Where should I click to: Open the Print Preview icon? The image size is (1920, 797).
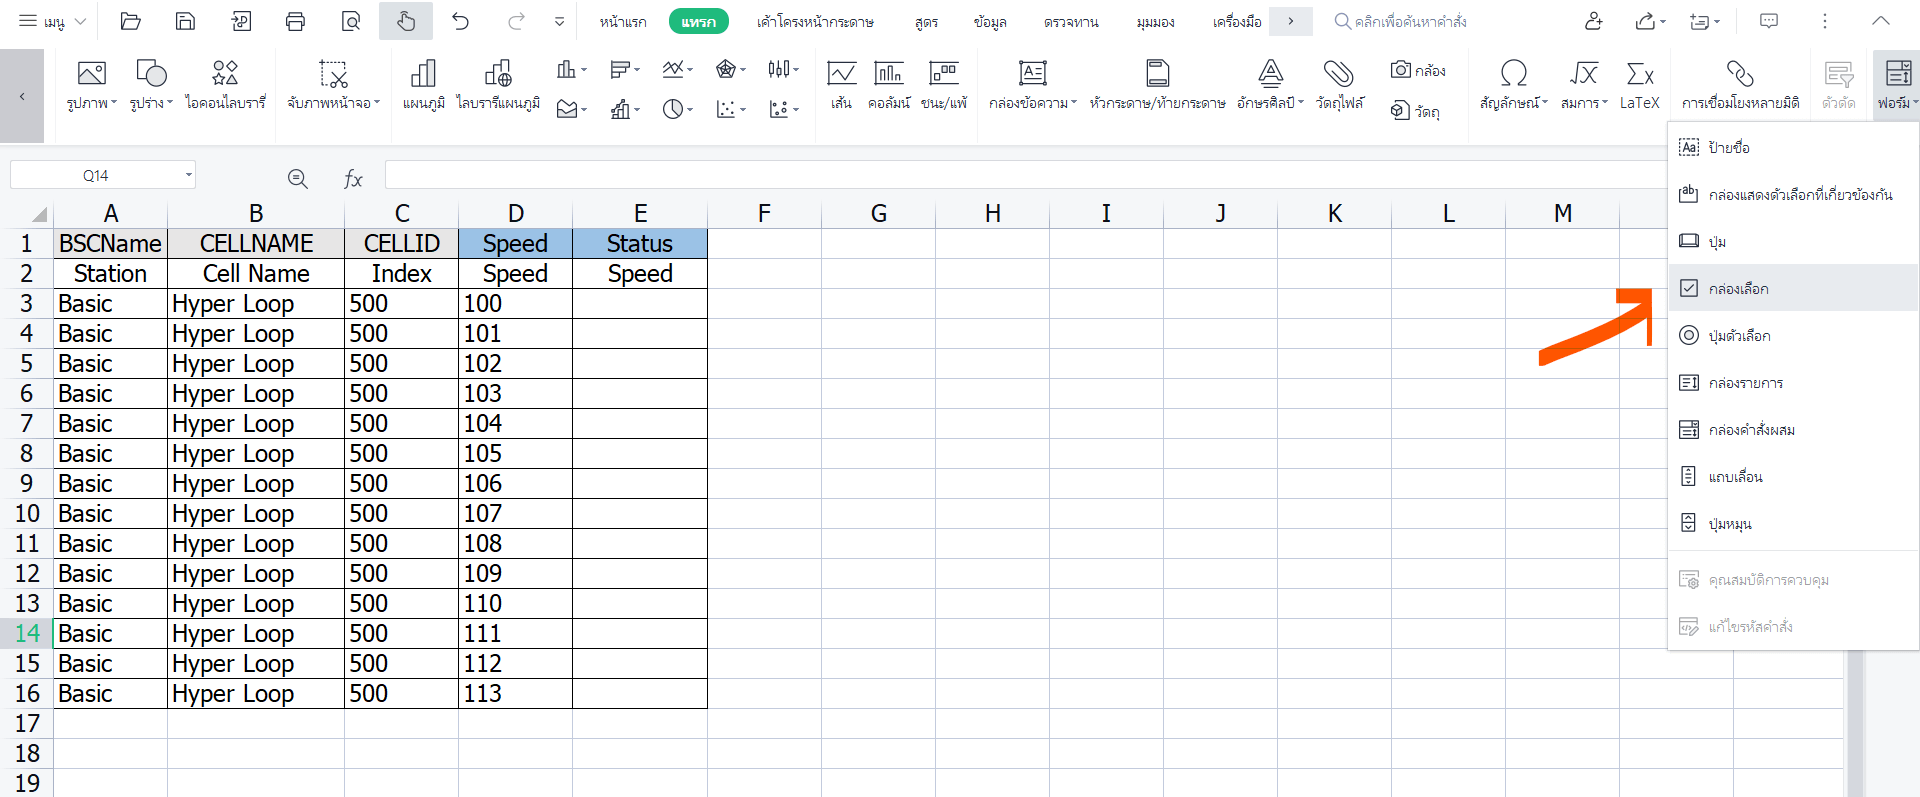350,21
